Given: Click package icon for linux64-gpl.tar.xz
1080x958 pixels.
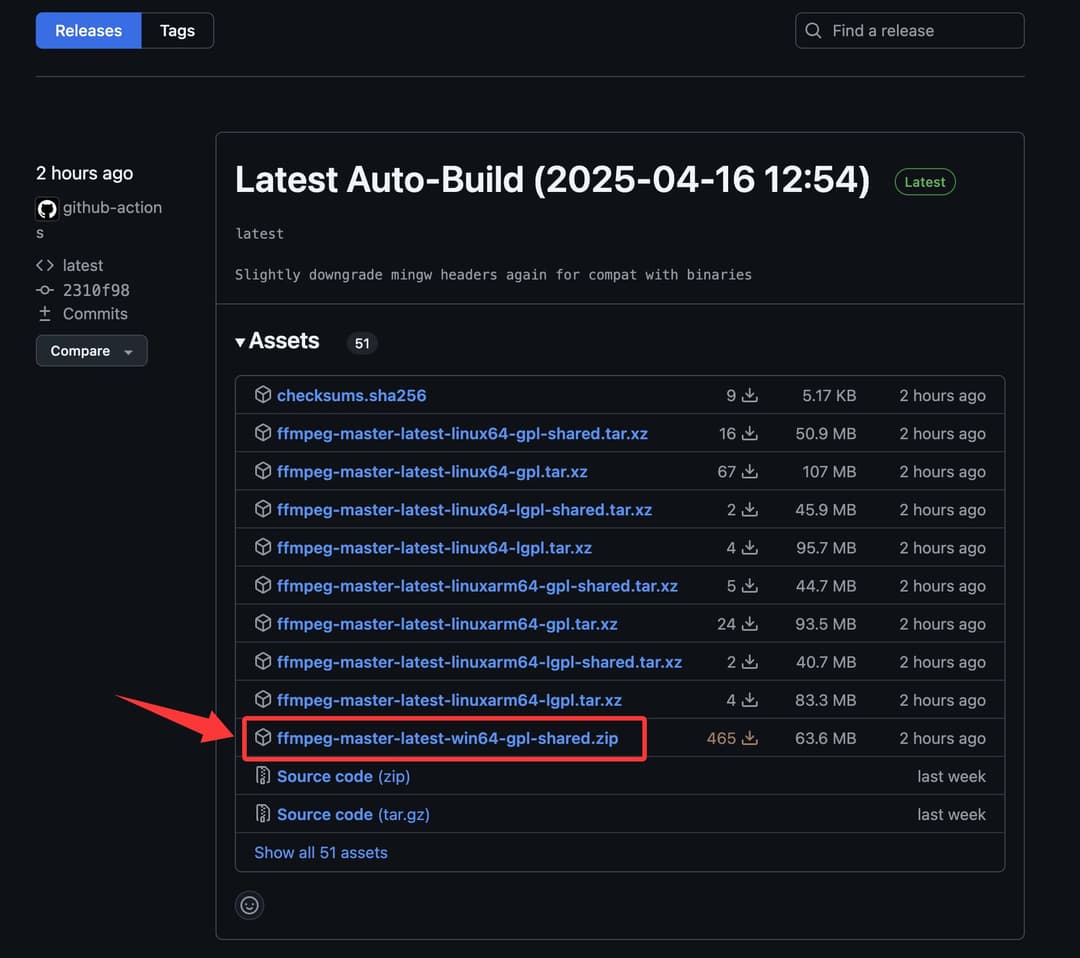Looking at the screenshot, I should (x=263, y=470).
